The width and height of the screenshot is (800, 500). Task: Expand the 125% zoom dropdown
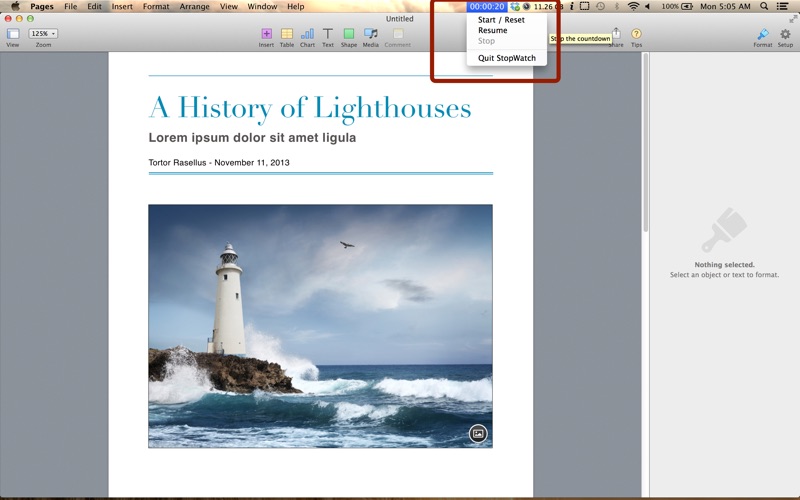point(43,33)
